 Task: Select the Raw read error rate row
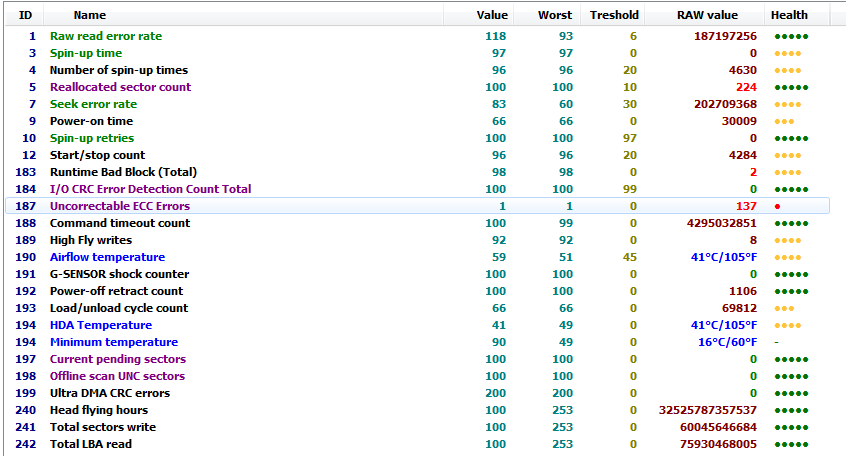[x=417, y=36]
